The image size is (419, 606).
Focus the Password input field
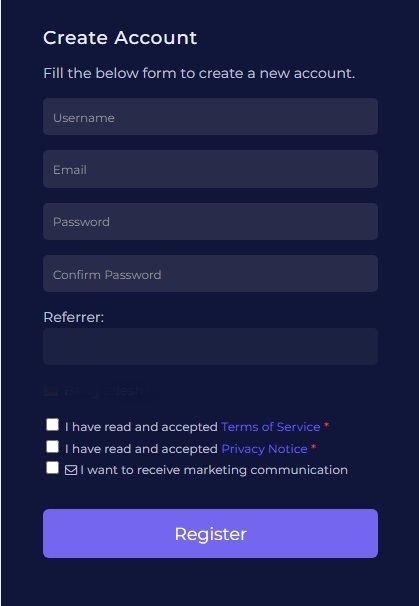[210, 221]
